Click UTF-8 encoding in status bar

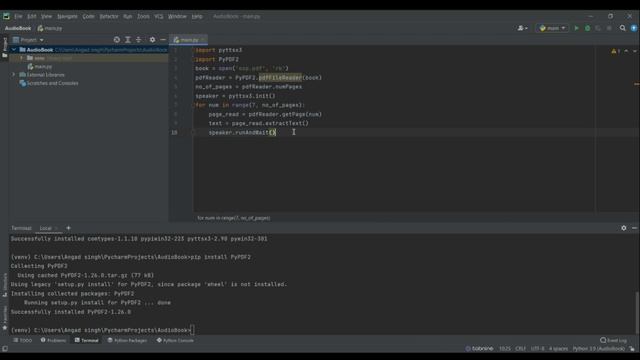point(538,349)
